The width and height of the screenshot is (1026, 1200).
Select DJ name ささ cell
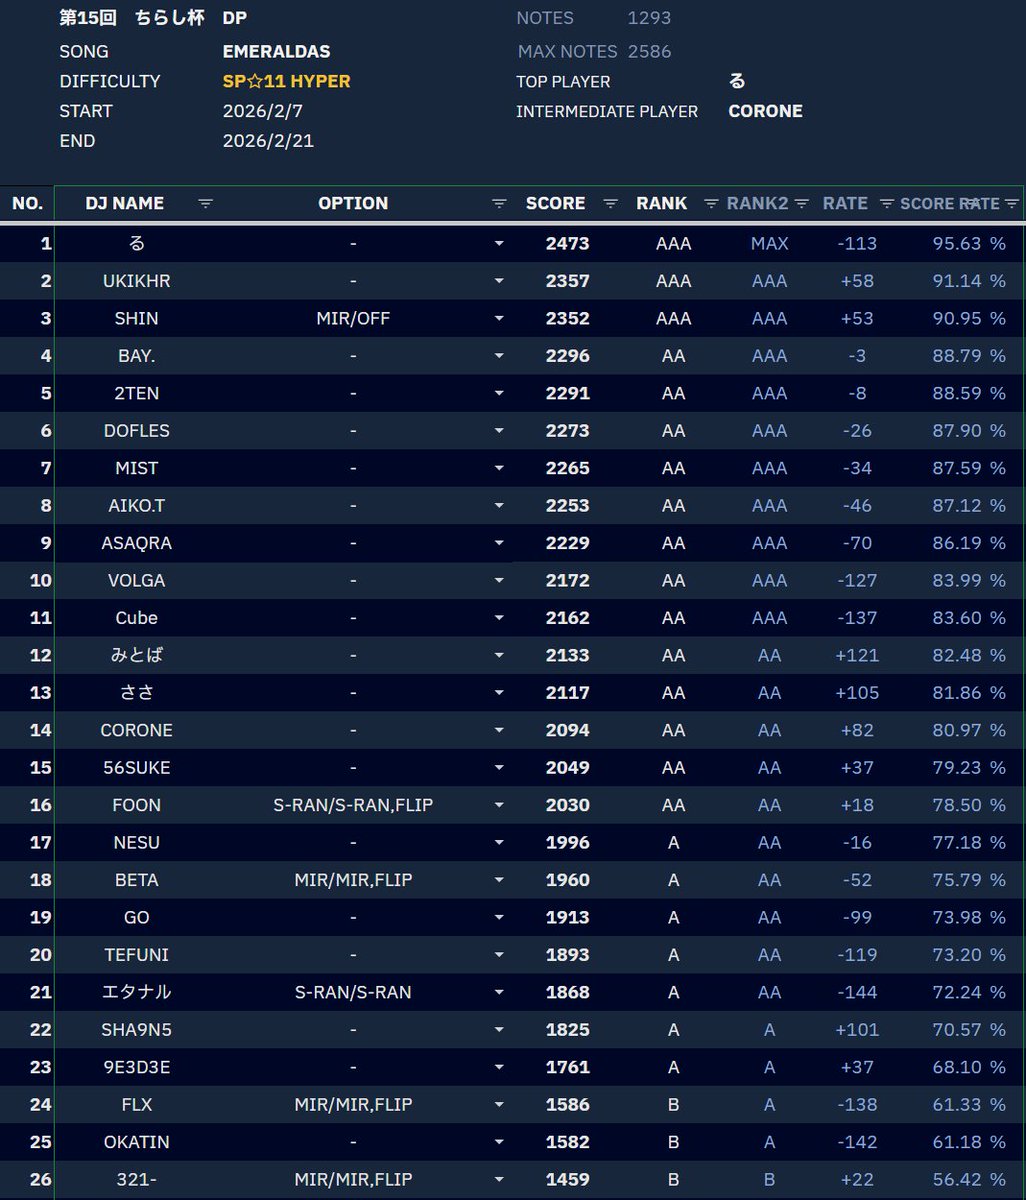click(x=137, y=693)
